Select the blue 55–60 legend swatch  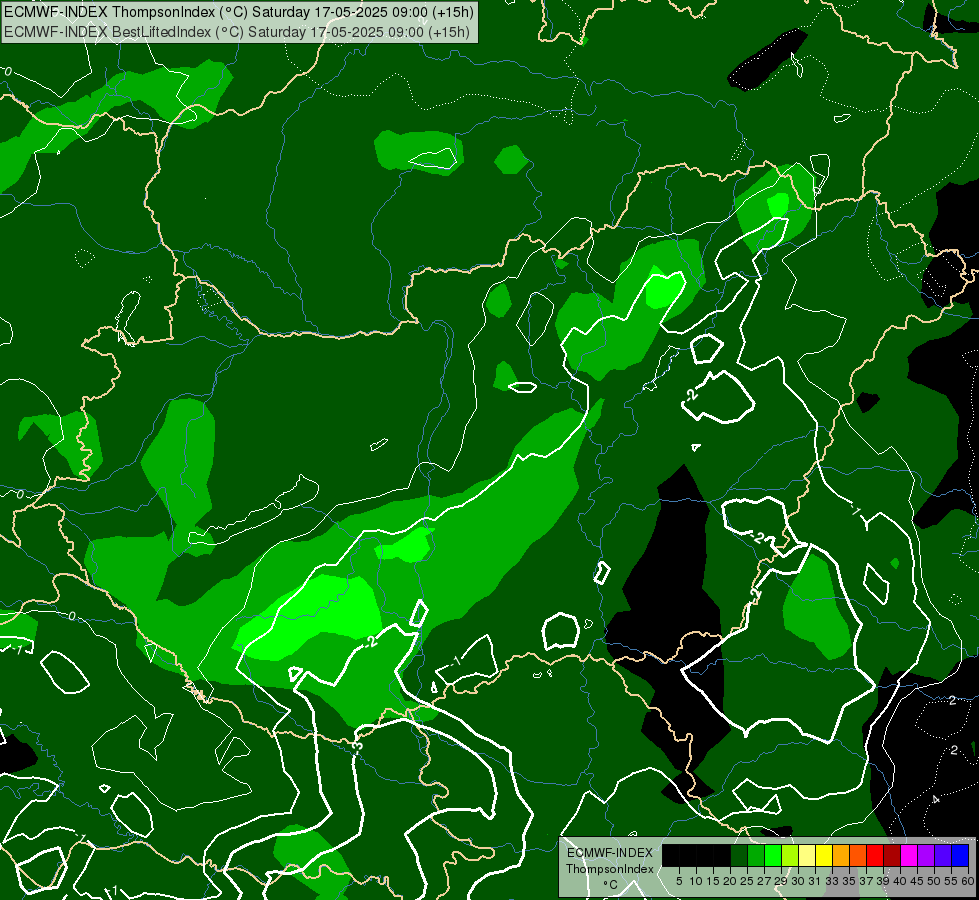coord(959,855)
